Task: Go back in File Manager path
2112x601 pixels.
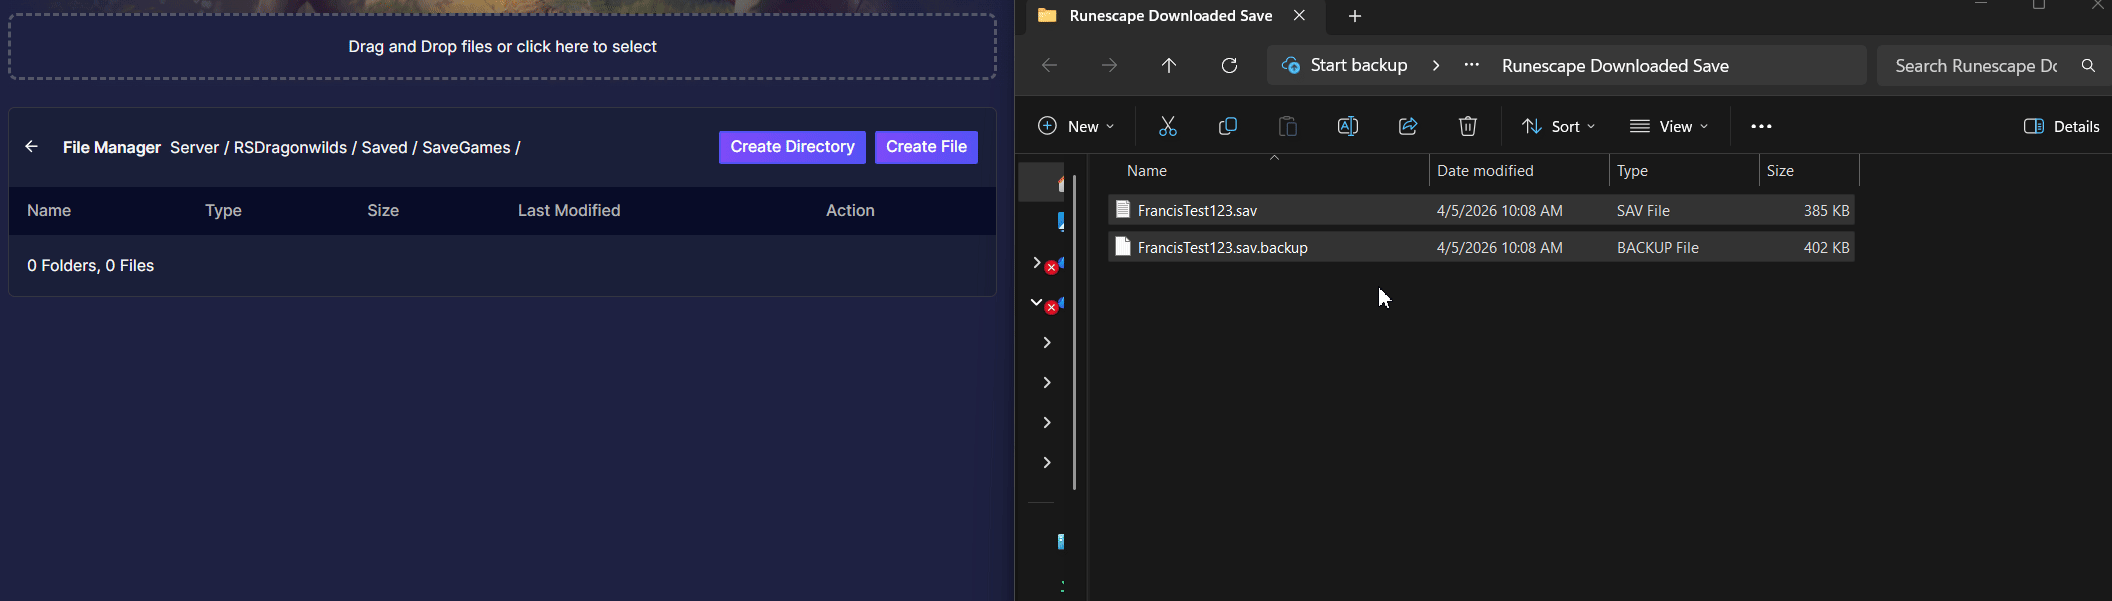Action: (32, 147)
